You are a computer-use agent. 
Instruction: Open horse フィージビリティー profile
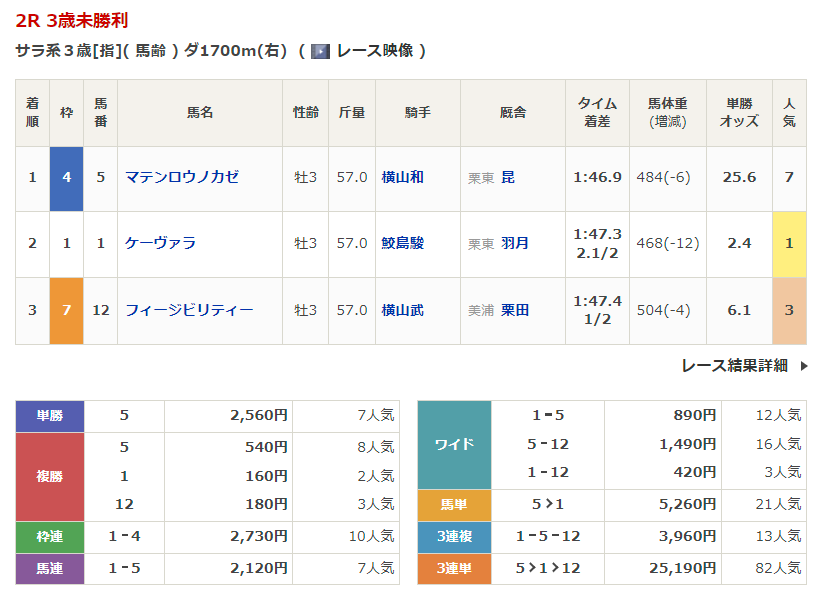click(189, 310)
